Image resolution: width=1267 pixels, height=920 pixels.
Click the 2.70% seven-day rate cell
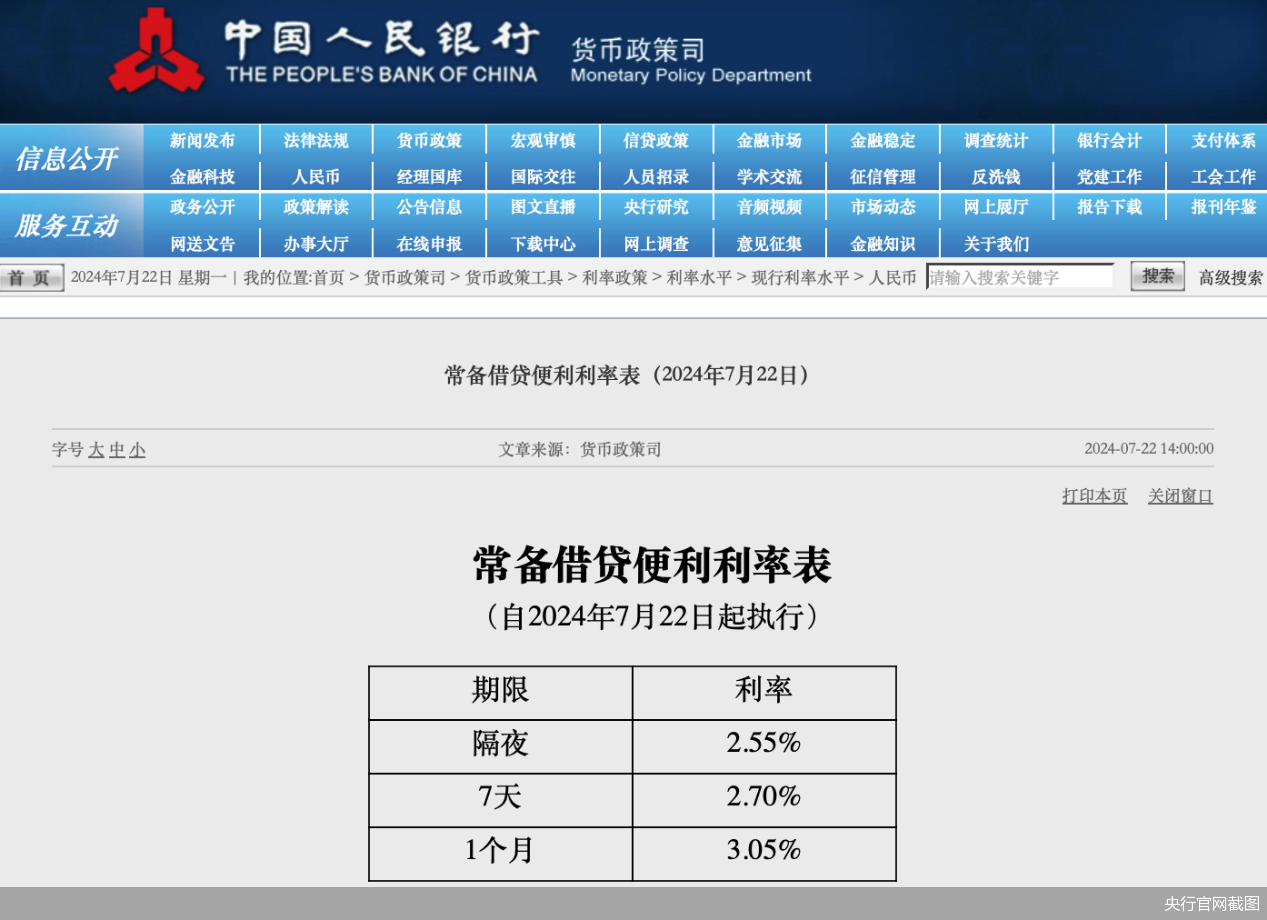764,800
